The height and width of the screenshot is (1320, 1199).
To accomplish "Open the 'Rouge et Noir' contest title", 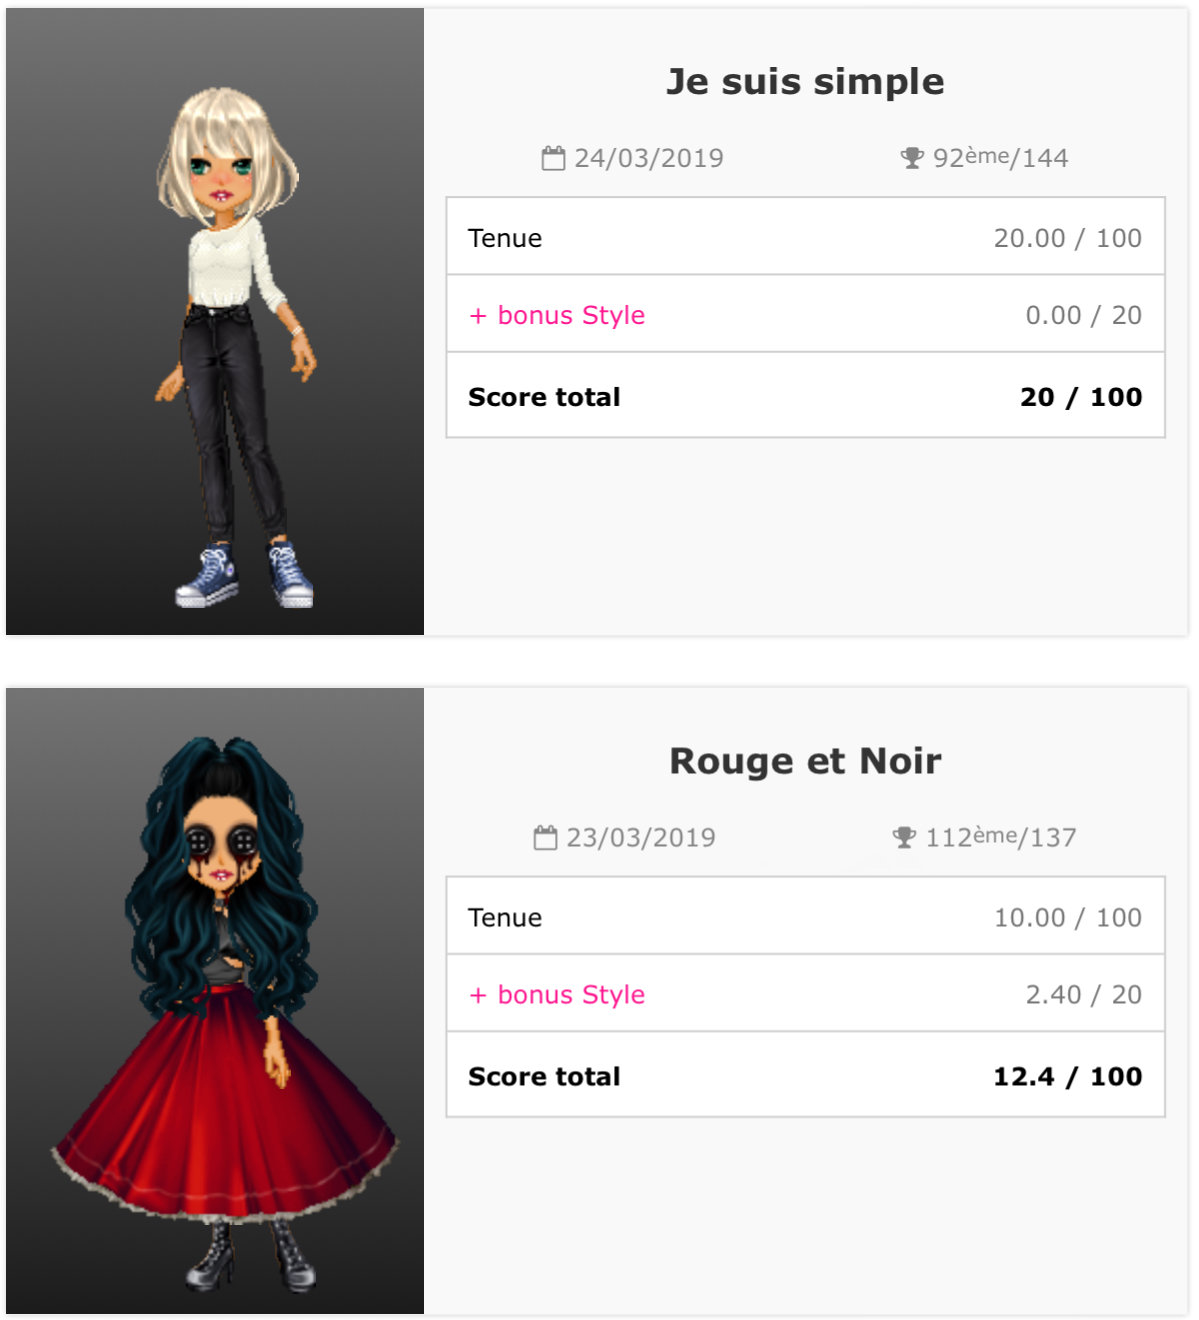I will [805, 761].
